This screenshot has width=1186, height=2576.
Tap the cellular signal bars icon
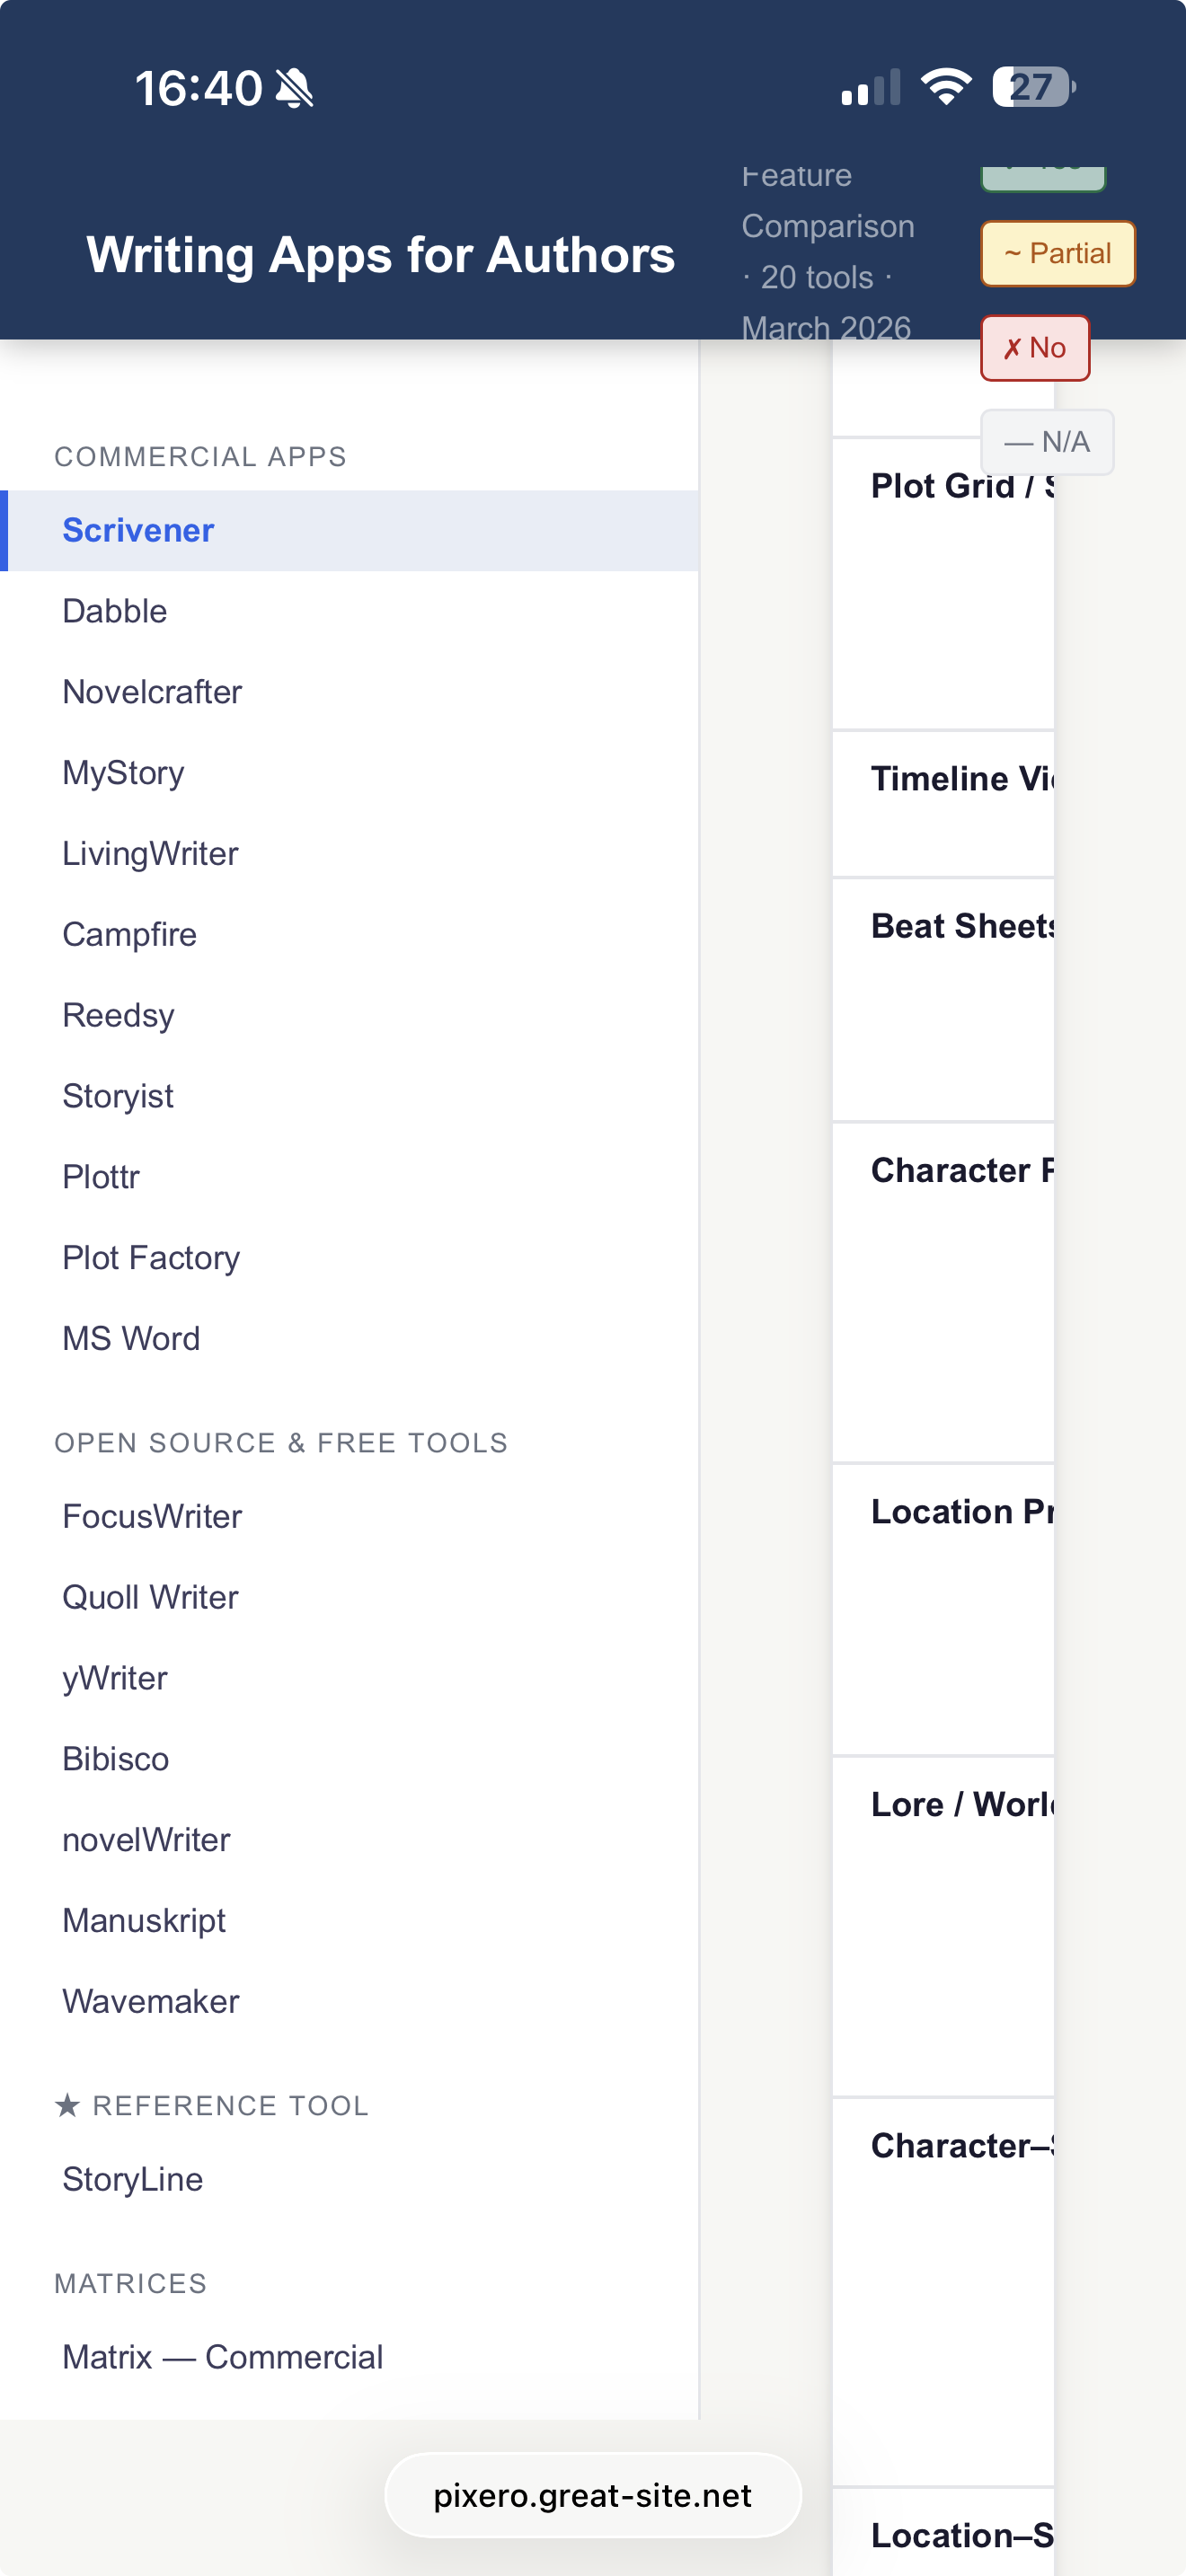[x=870, y=88]
